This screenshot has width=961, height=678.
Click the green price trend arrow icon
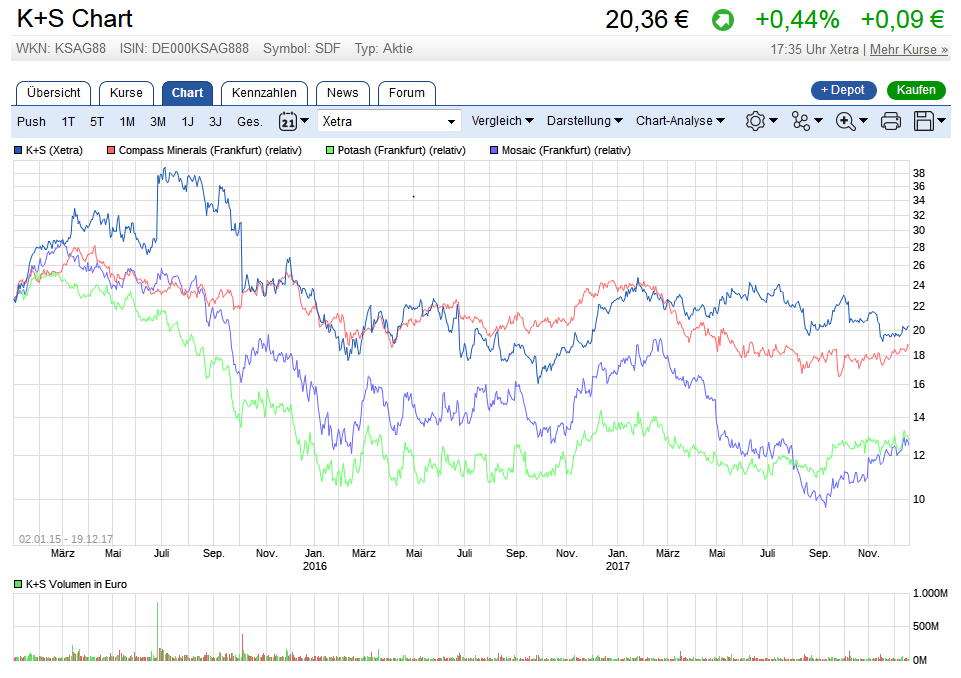click(x=723, y=20)
